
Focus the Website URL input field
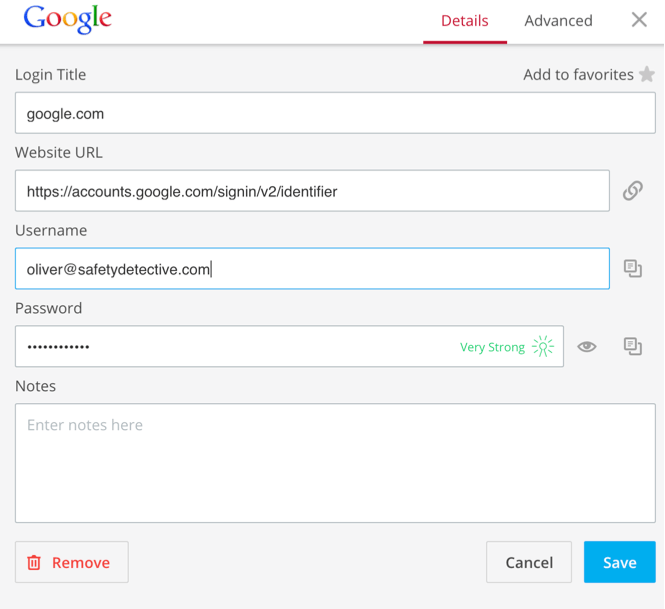(312, 191)
